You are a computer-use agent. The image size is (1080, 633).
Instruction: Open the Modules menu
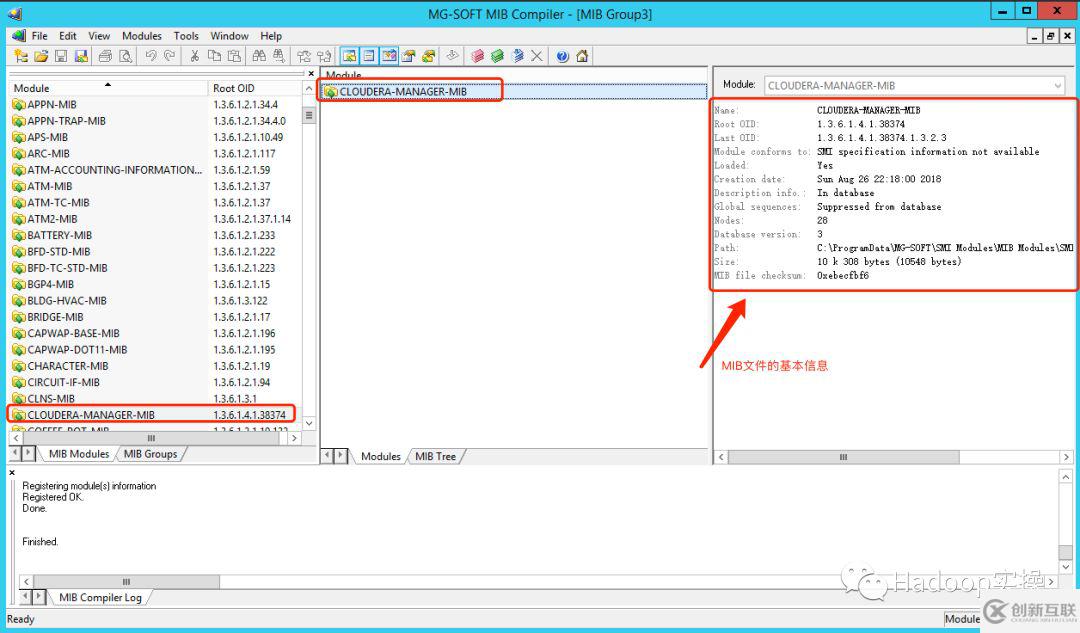(x=141, y=36)
